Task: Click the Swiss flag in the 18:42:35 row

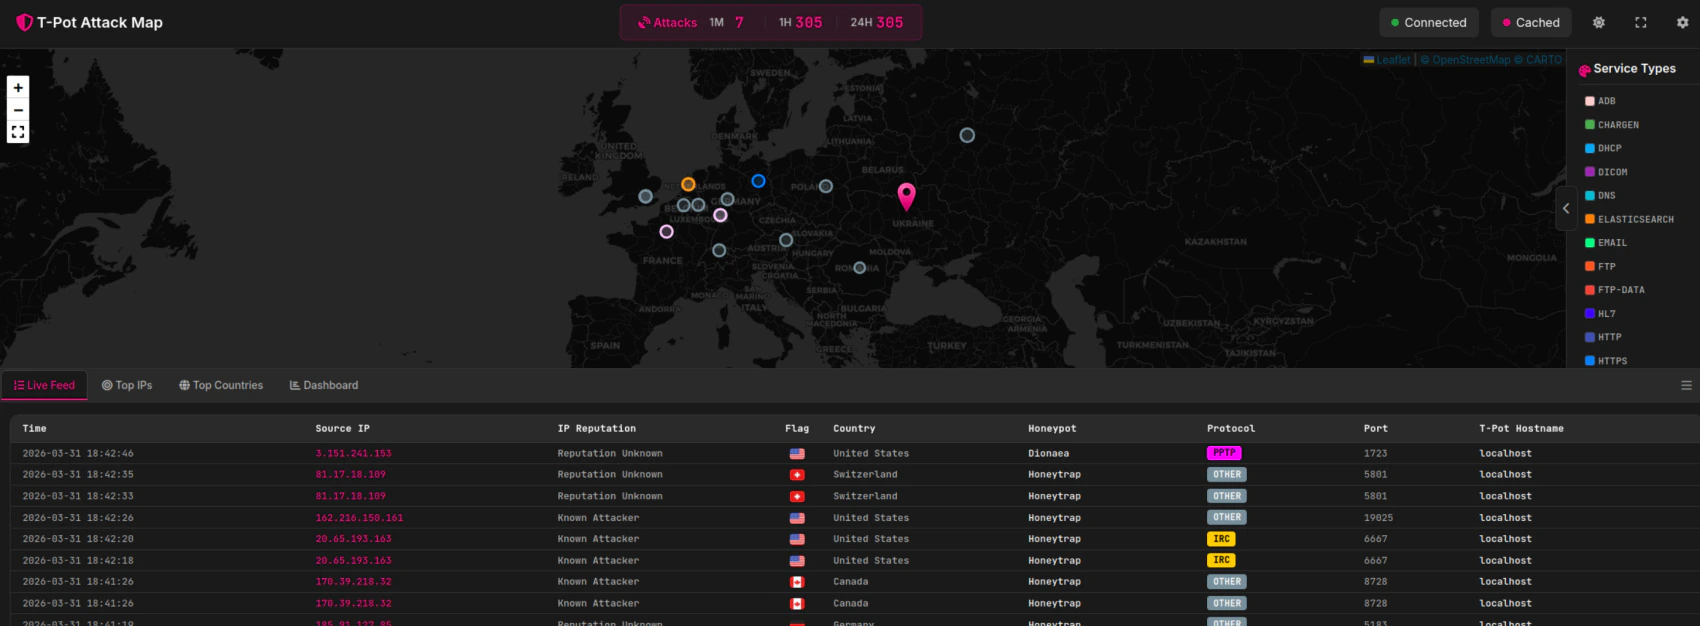Action: coord(797,475)
